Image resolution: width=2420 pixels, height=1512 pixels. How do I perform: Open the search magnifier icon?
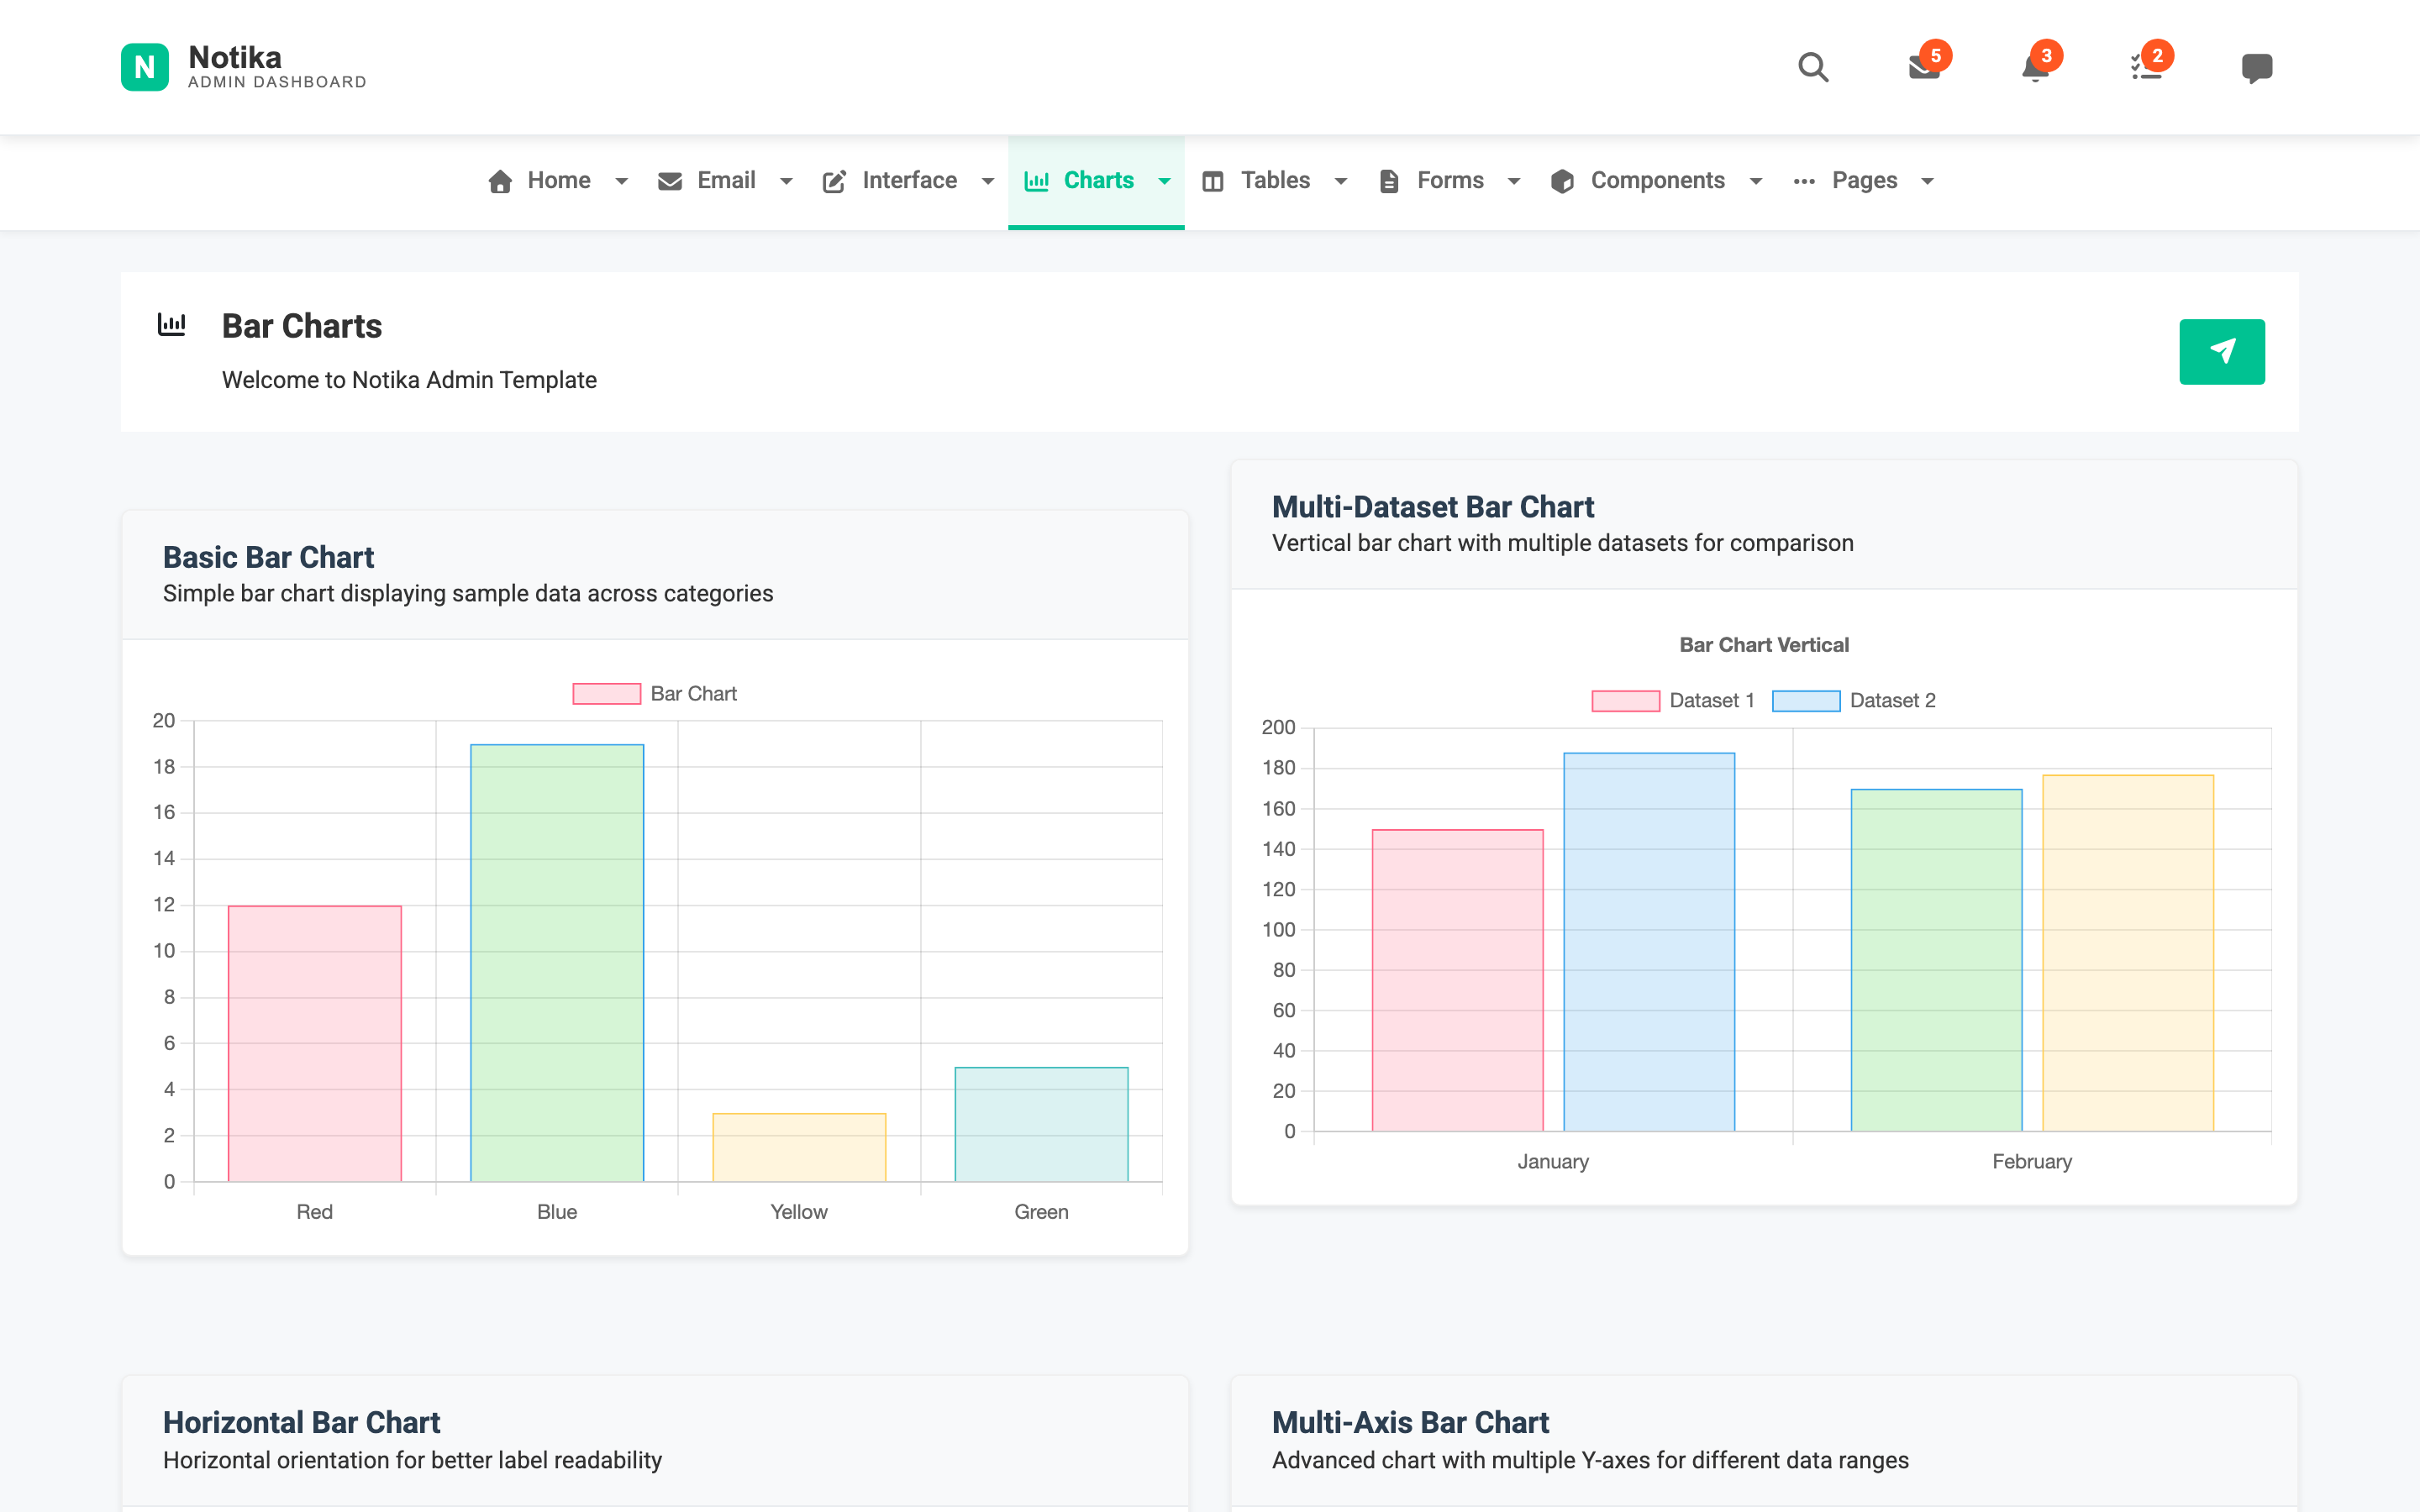tap(1813, 67)
